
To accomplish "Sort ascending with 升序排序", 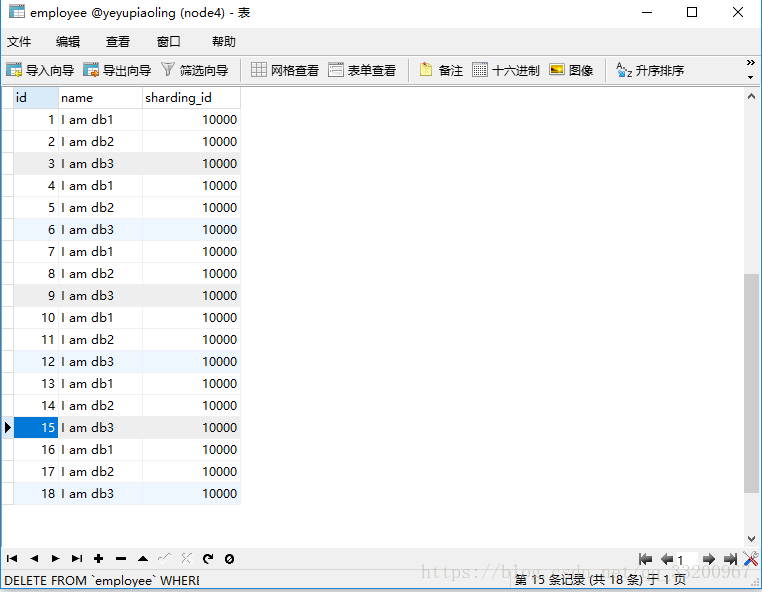I will [650, 70].
